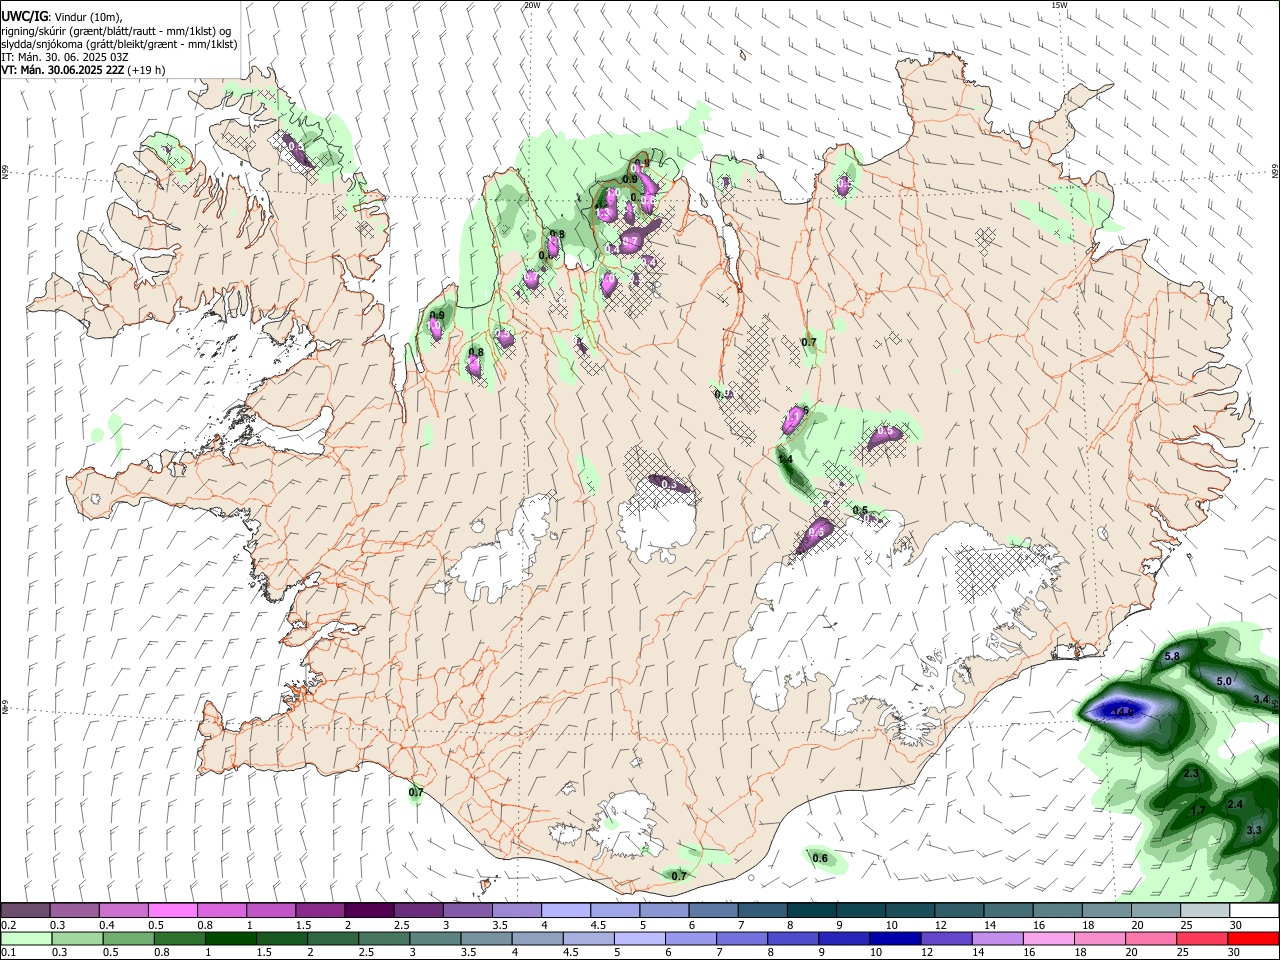1280x960 pixels.
Task: Click the initial time 'IT: Mán. 30. 06. 2025 03Z'
Action: point(65,57)
